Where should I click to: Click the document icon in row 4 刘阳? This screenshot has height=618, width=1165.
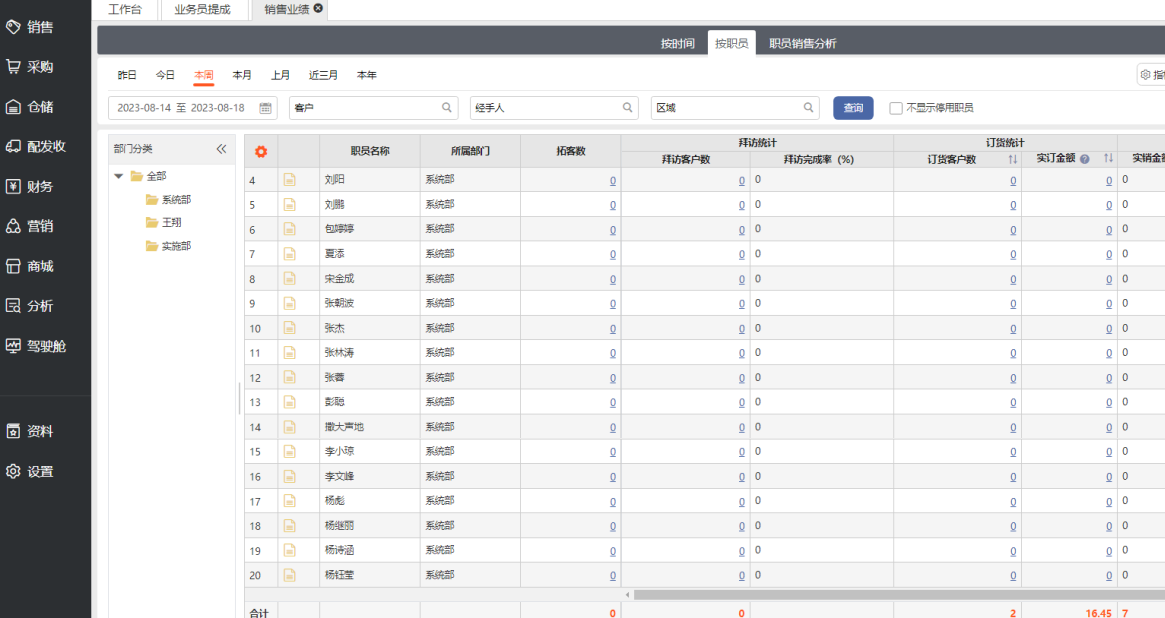tap(290, 180)
